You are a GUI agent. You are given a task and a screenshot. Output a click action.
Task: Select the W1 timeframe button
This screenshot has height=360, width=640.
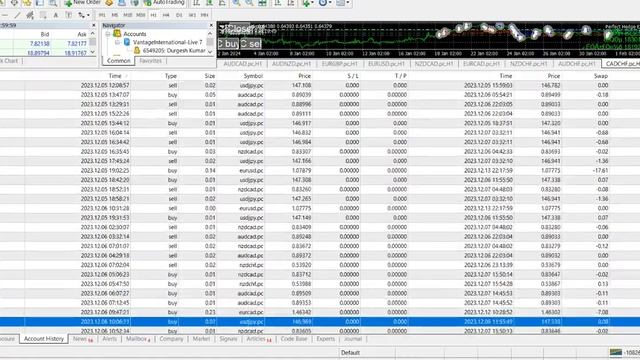point(192,15)
